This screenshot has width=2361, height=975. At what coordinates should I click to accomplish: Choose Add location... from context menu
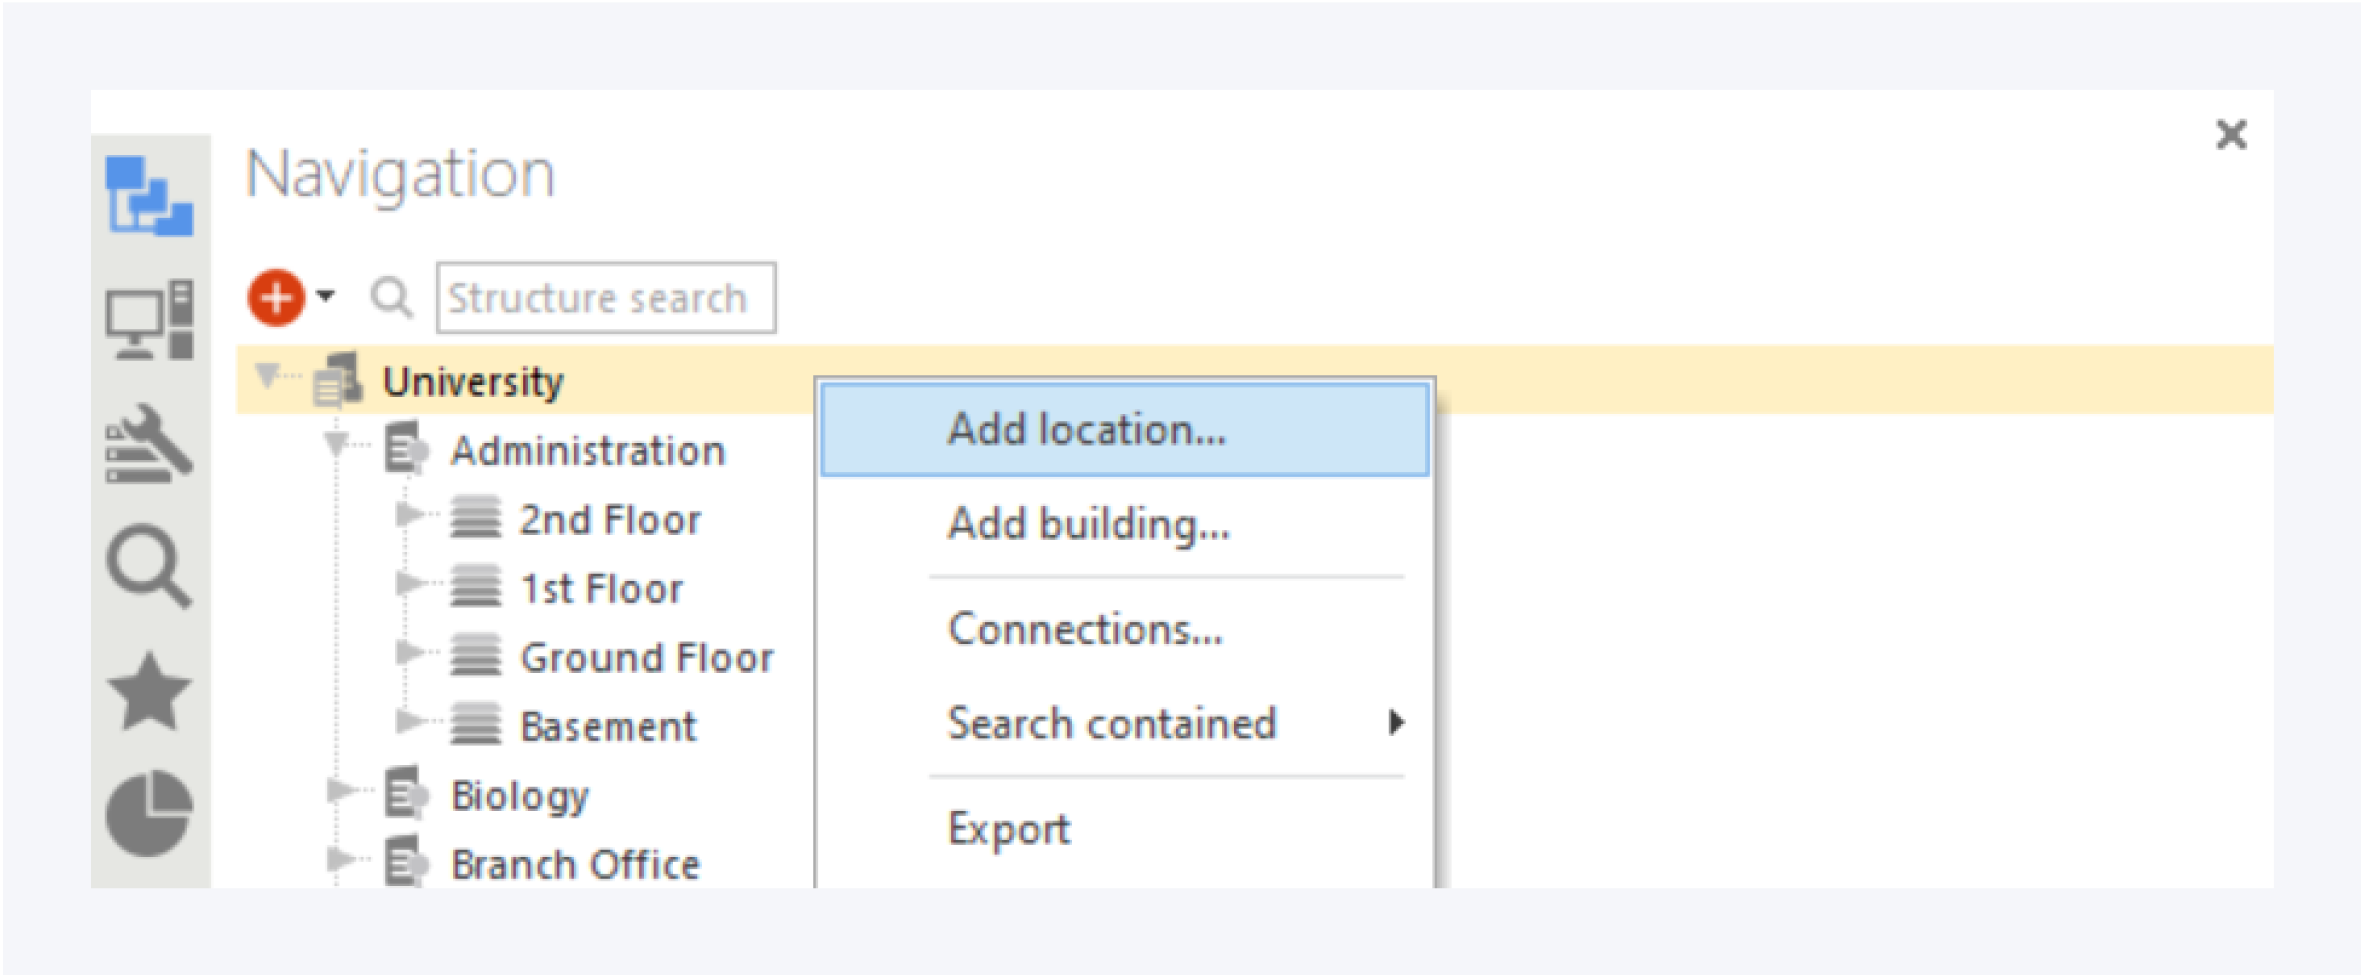coord(1086,430)
